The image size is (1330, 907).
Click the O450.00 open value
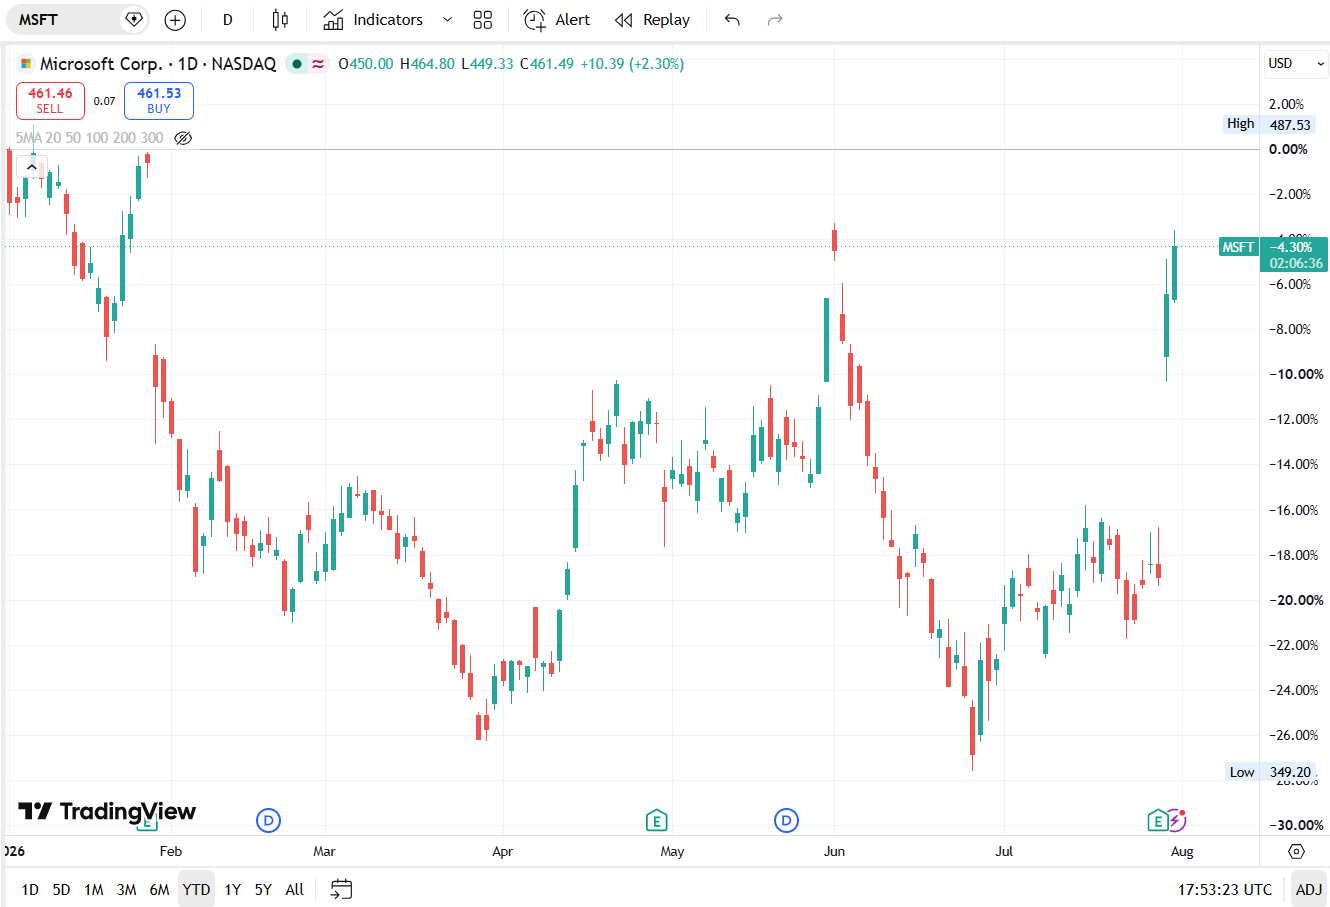click(366, 64)
